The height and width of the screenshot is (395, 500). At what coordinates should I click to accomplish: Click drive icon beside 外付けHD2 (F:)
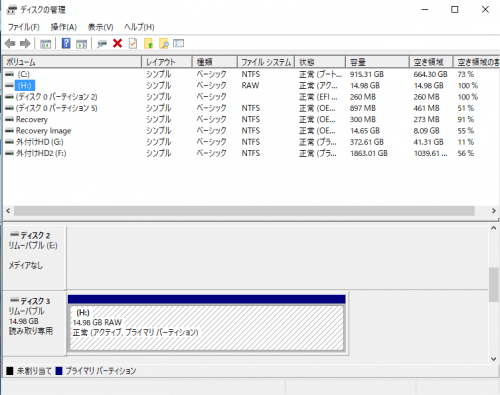[x=9, y=153]
